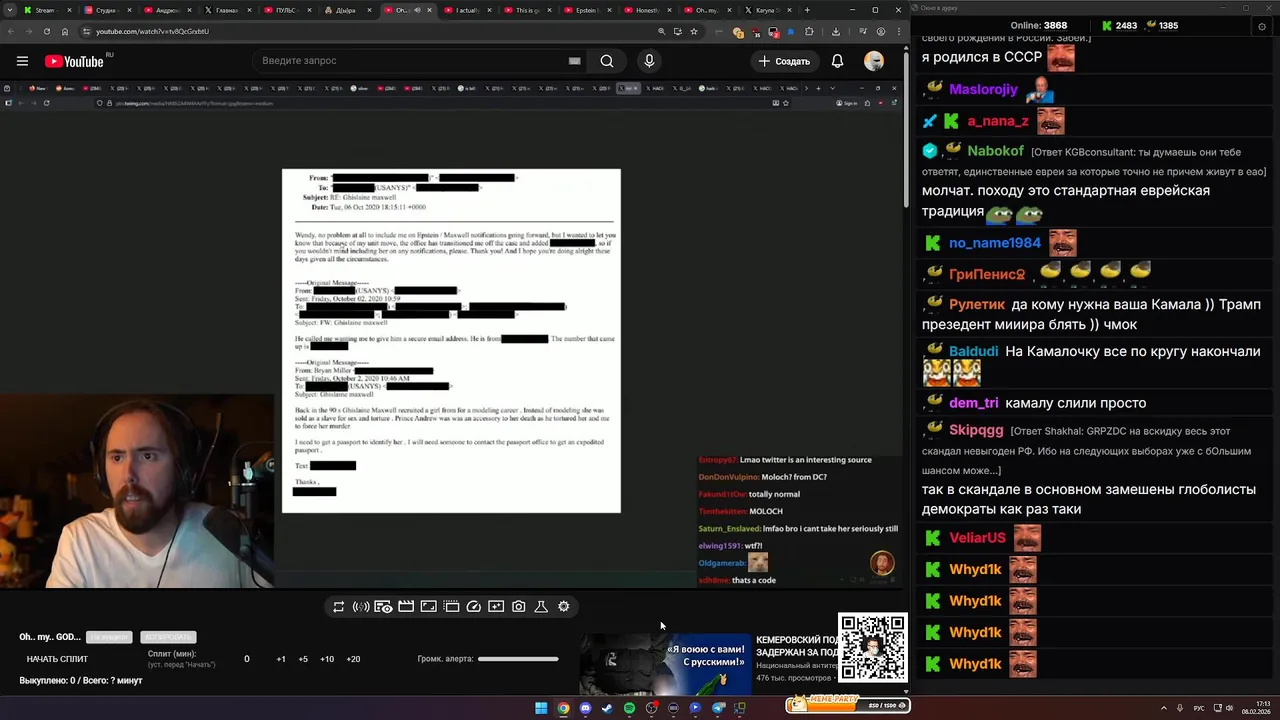Click the screen-frame icon in player toolbar

(x=428, y=607)
